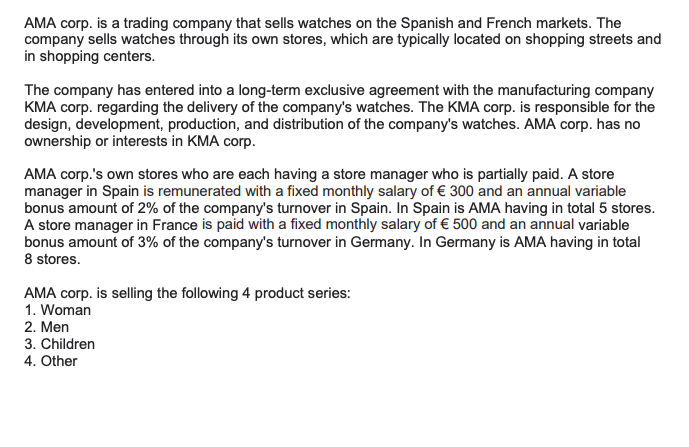The image size is (689, 447).
Task: Click the '1. Woman' list item
Action: (58, 310)
